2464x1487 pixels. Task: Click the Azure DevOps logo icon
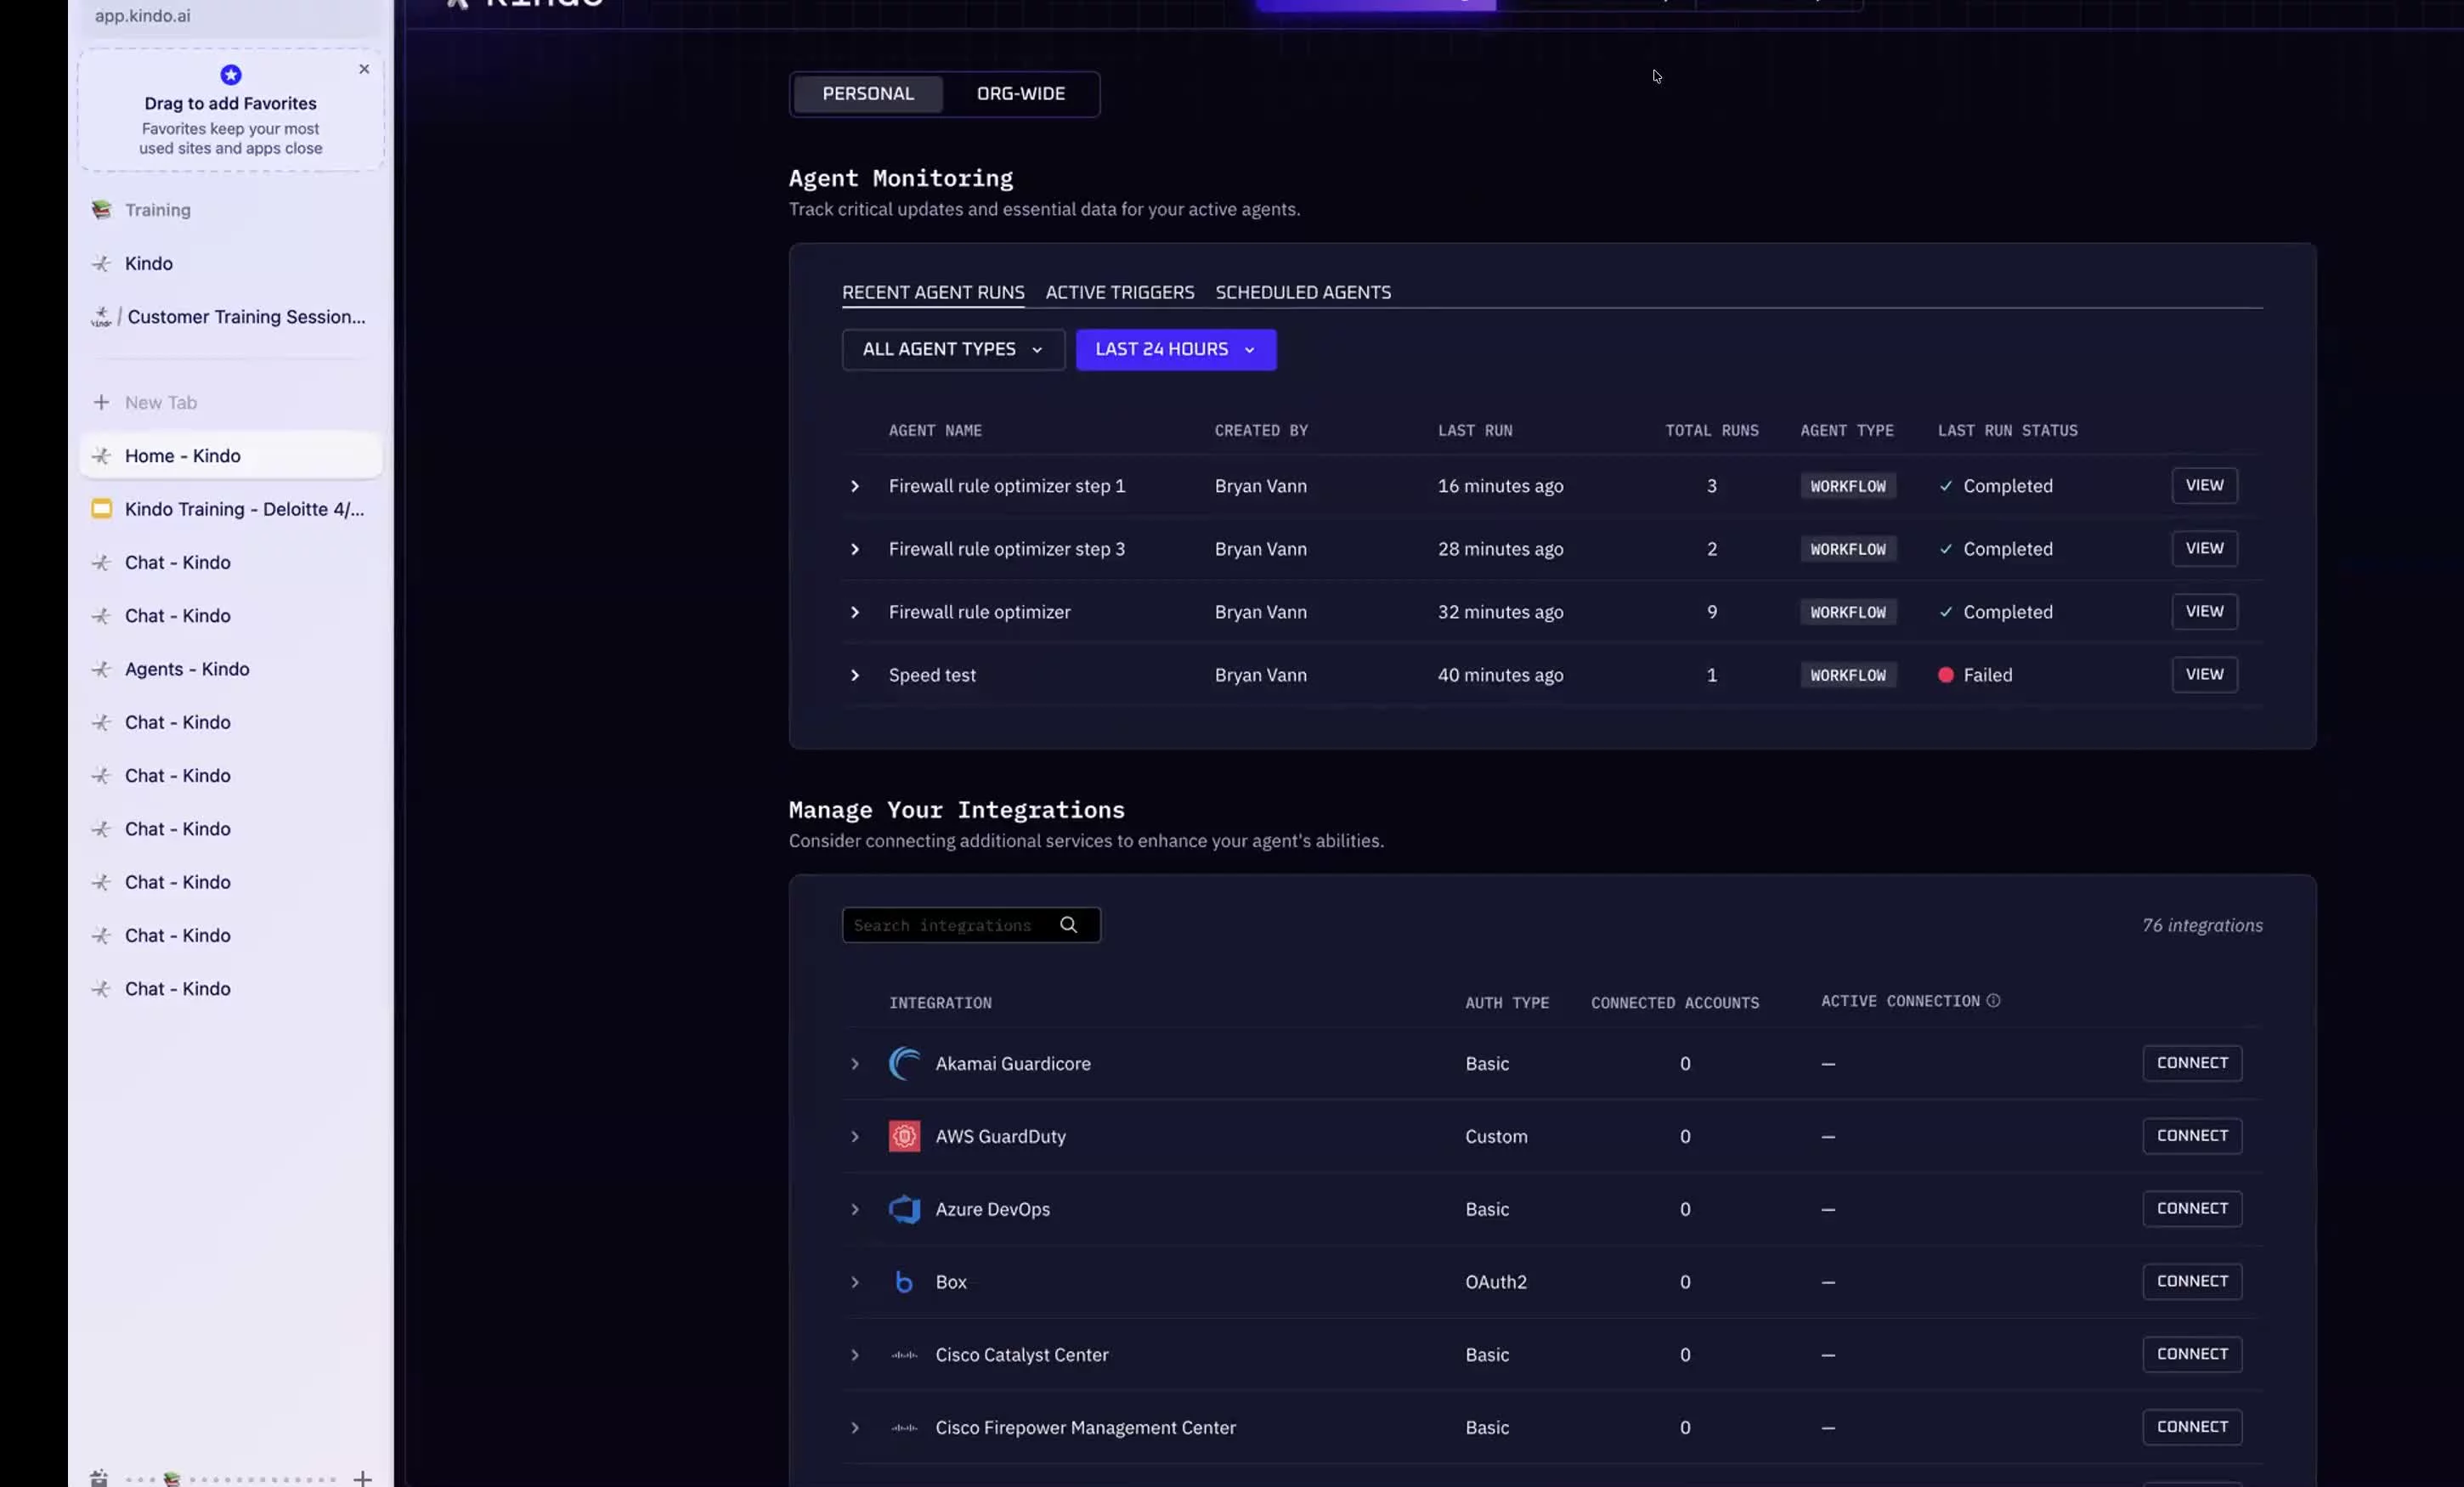[904, 1209]
